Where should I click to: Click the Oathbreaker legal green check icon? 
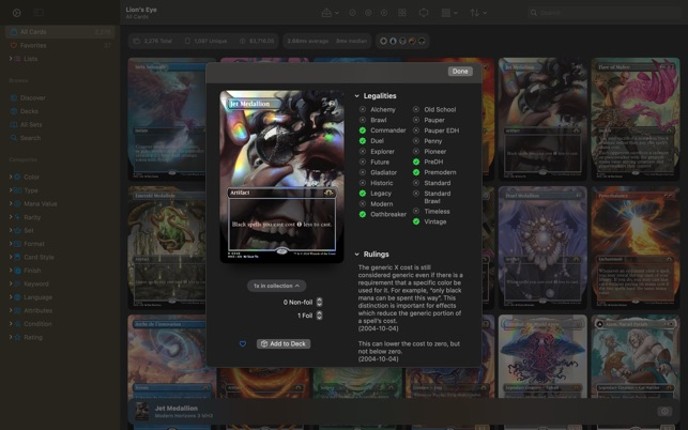(362, 214)
